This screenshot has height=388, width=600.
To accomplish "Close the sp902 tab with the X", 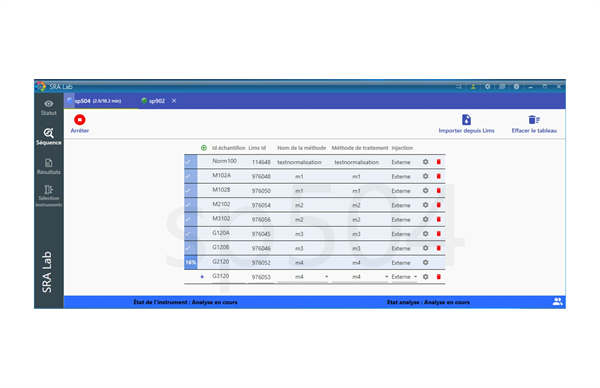I will pyautogui.click(x=174, y=101).
